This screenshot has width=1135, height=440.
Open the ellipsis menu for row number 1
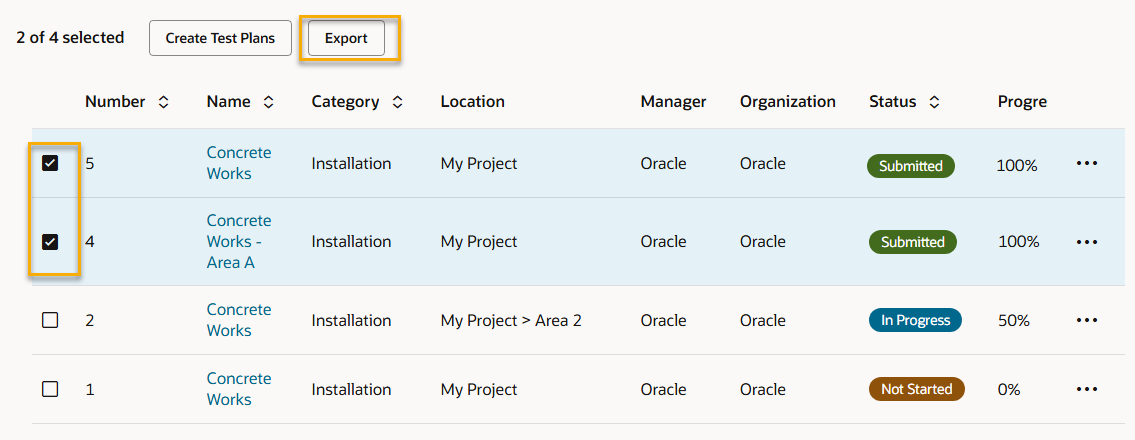pyautogui.click(x=1086, y=389)
